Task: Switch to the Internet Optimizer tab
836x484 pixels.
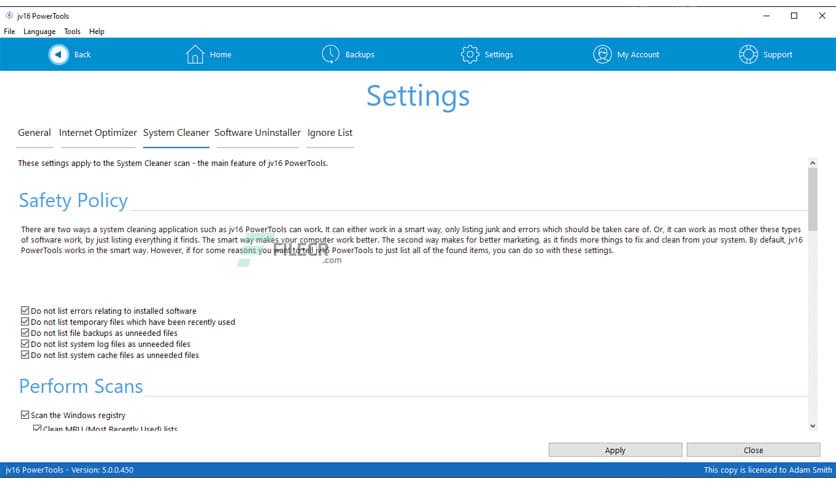Action: [98, 133]
